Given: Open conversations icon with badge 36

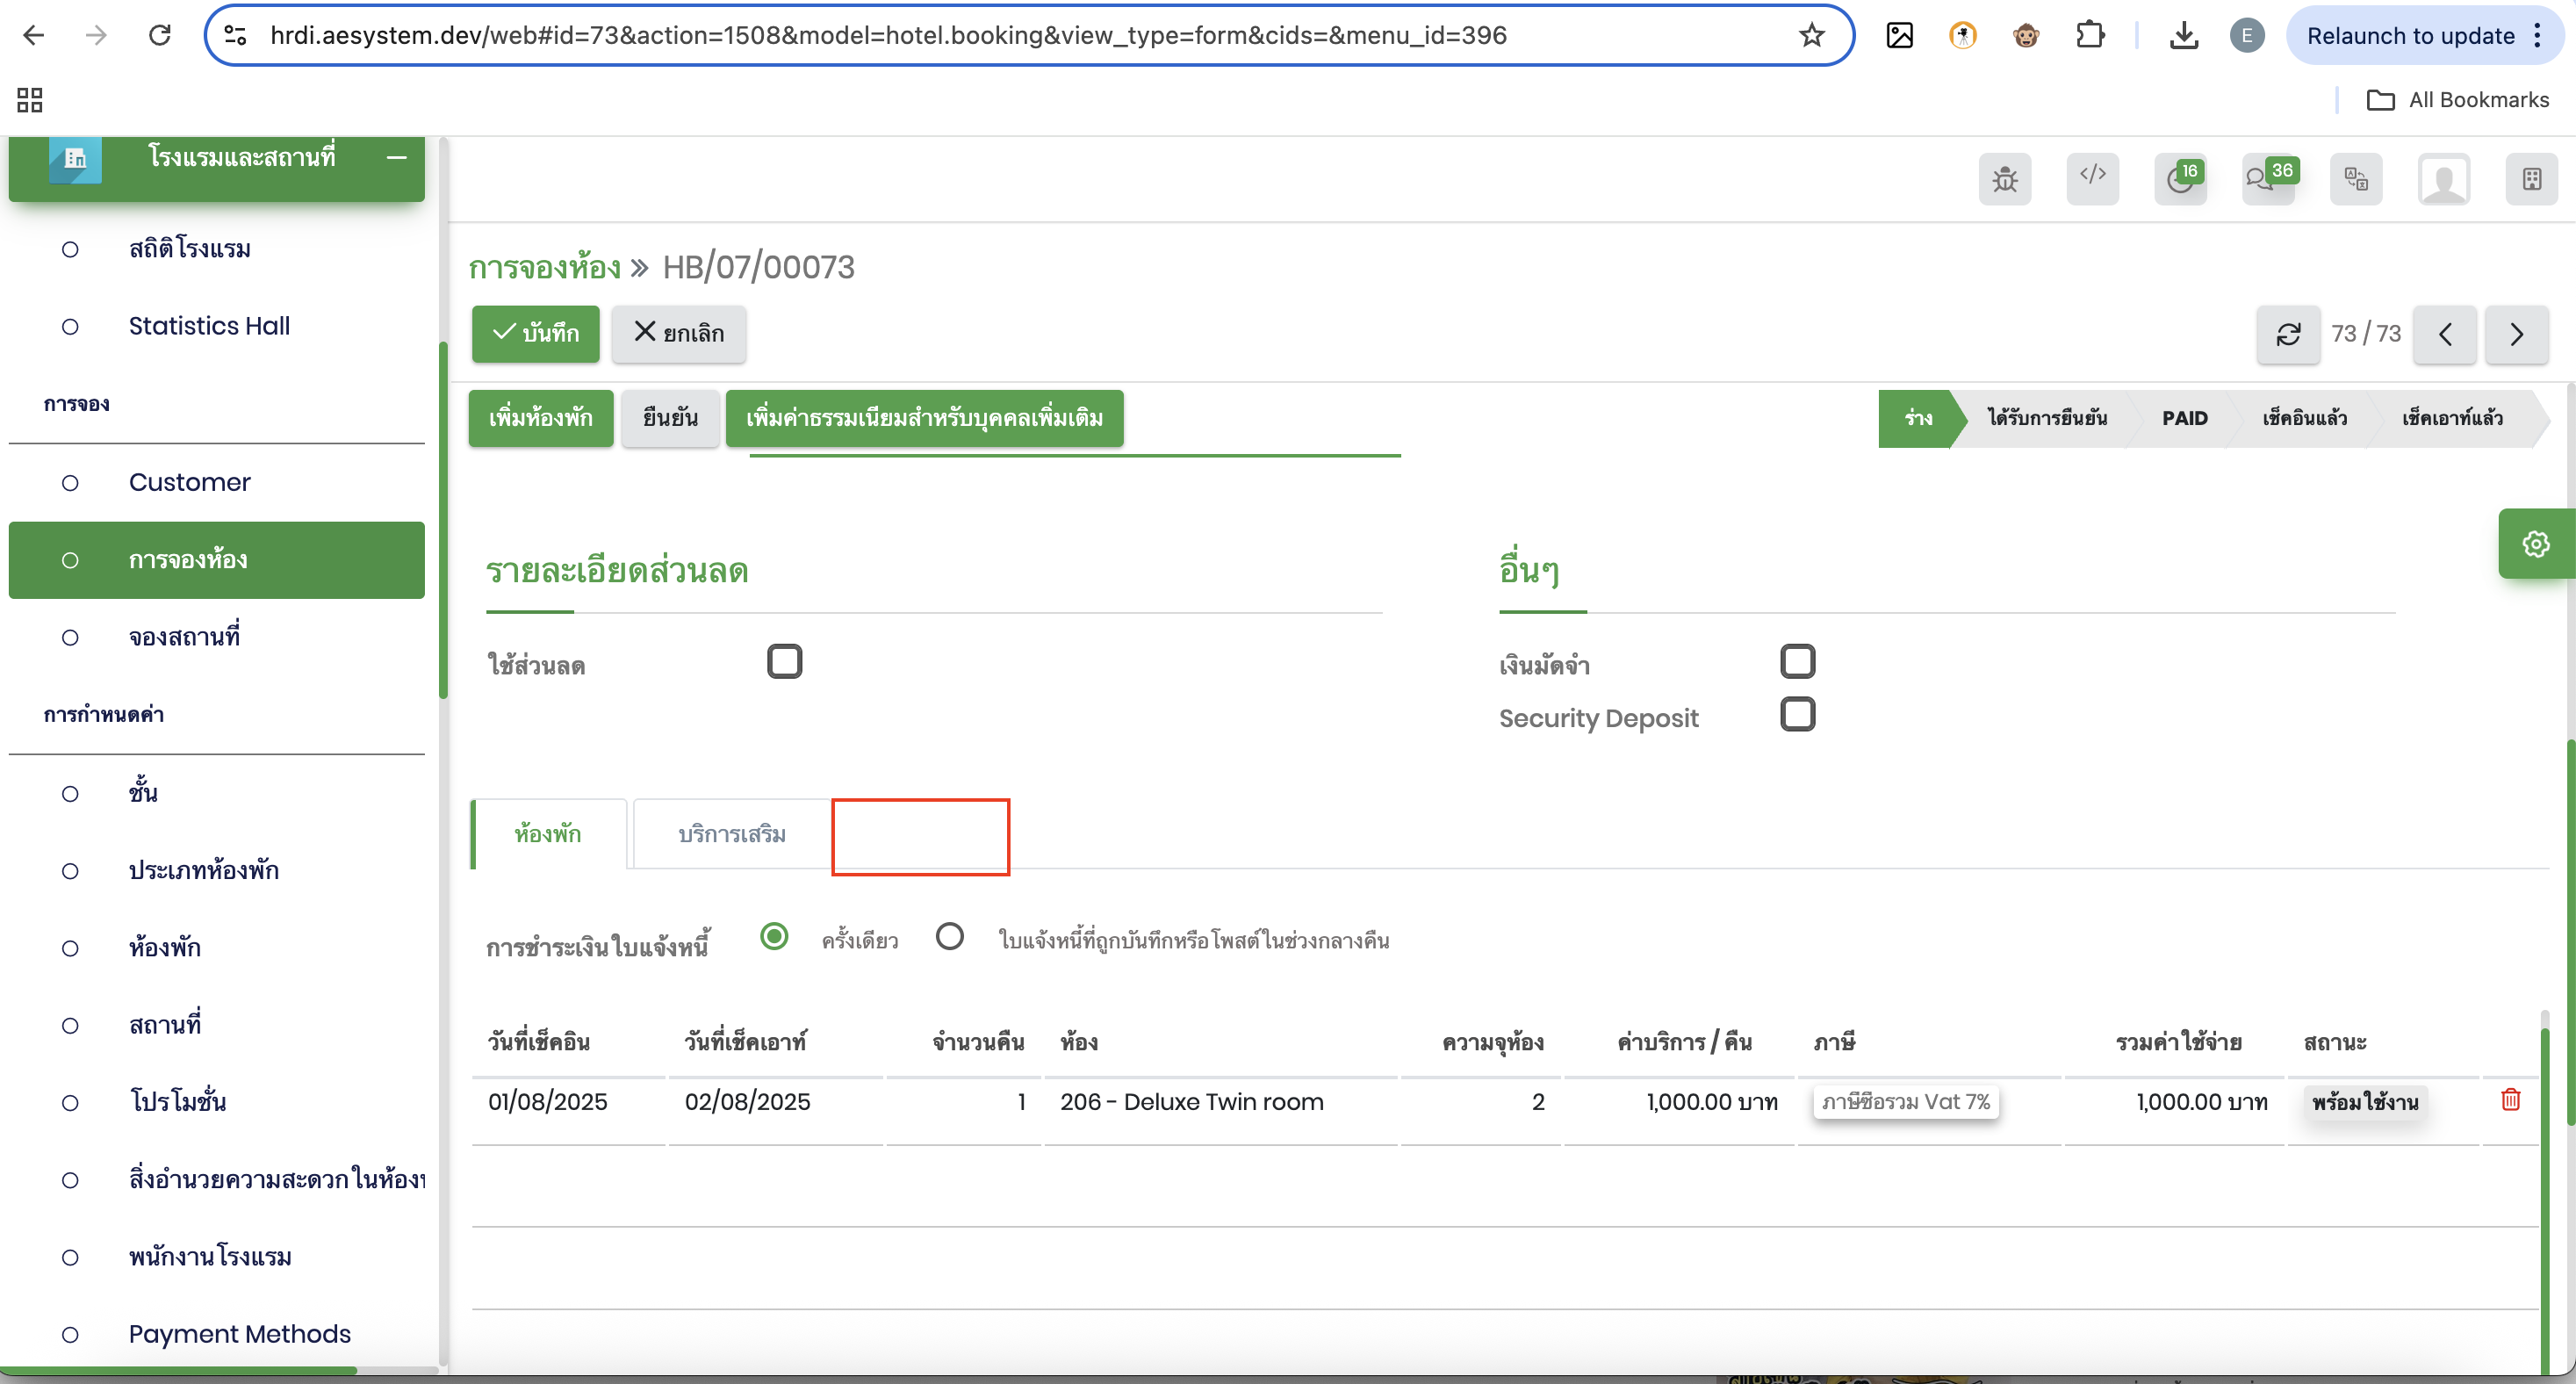Looking at the screenshot, I should point(2267,179).
